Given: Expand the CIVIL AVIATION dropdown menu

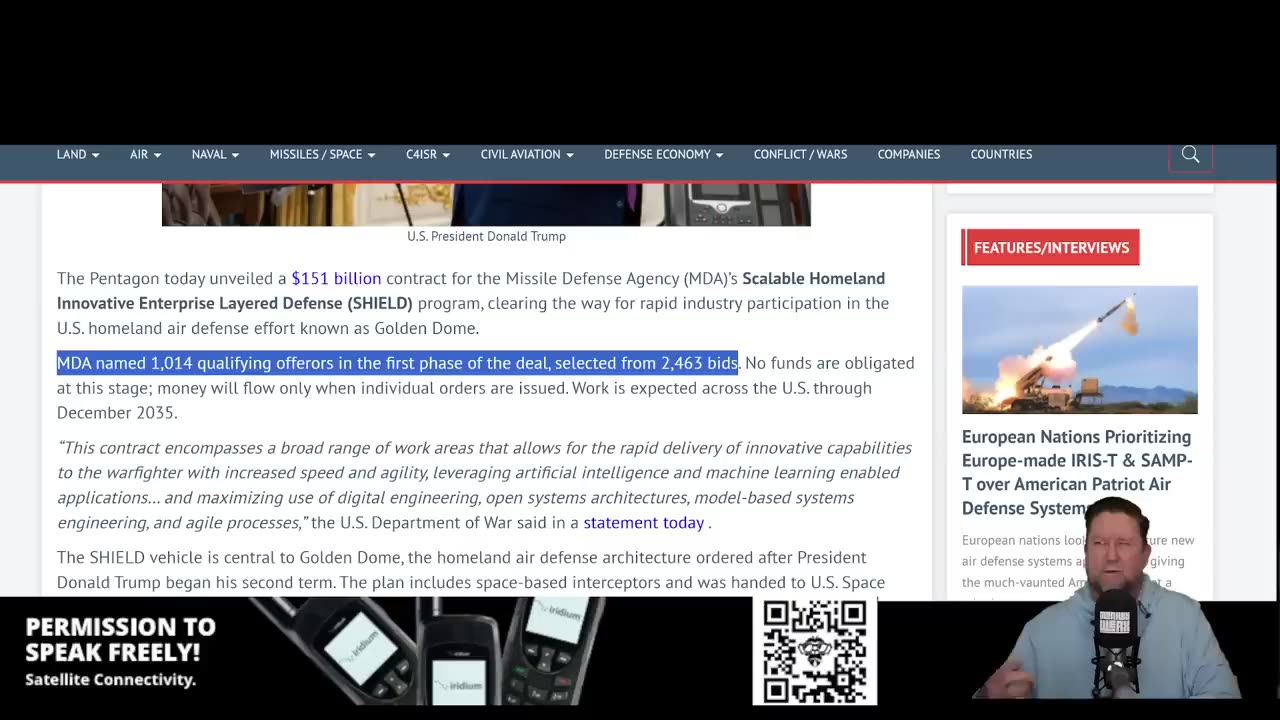Looking at the screenshot, I should click(527, 154).
